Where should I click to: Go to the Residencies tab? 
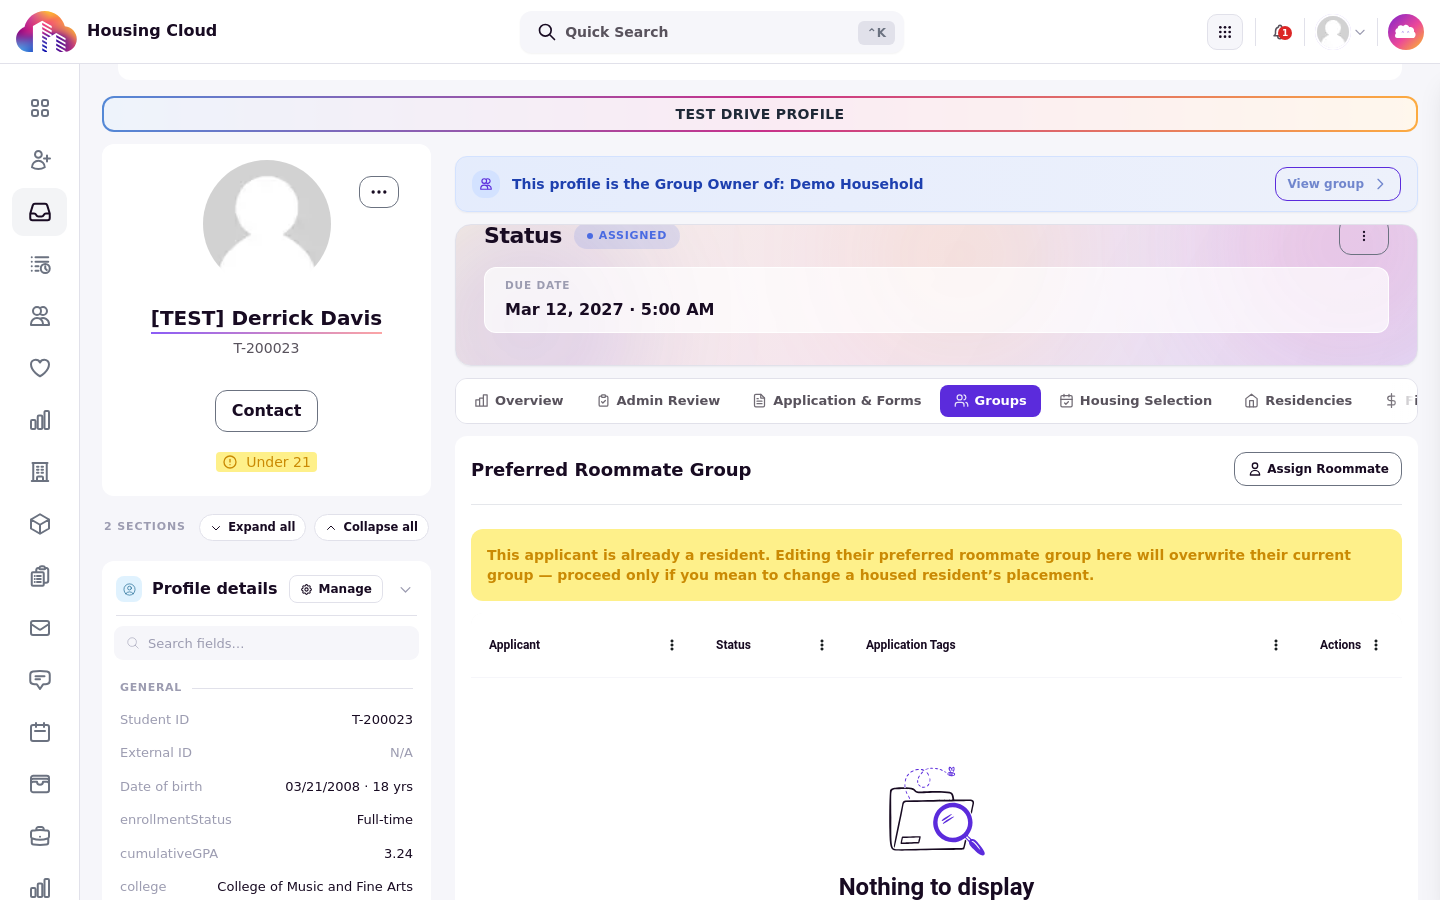click(x=1298, y=401)
